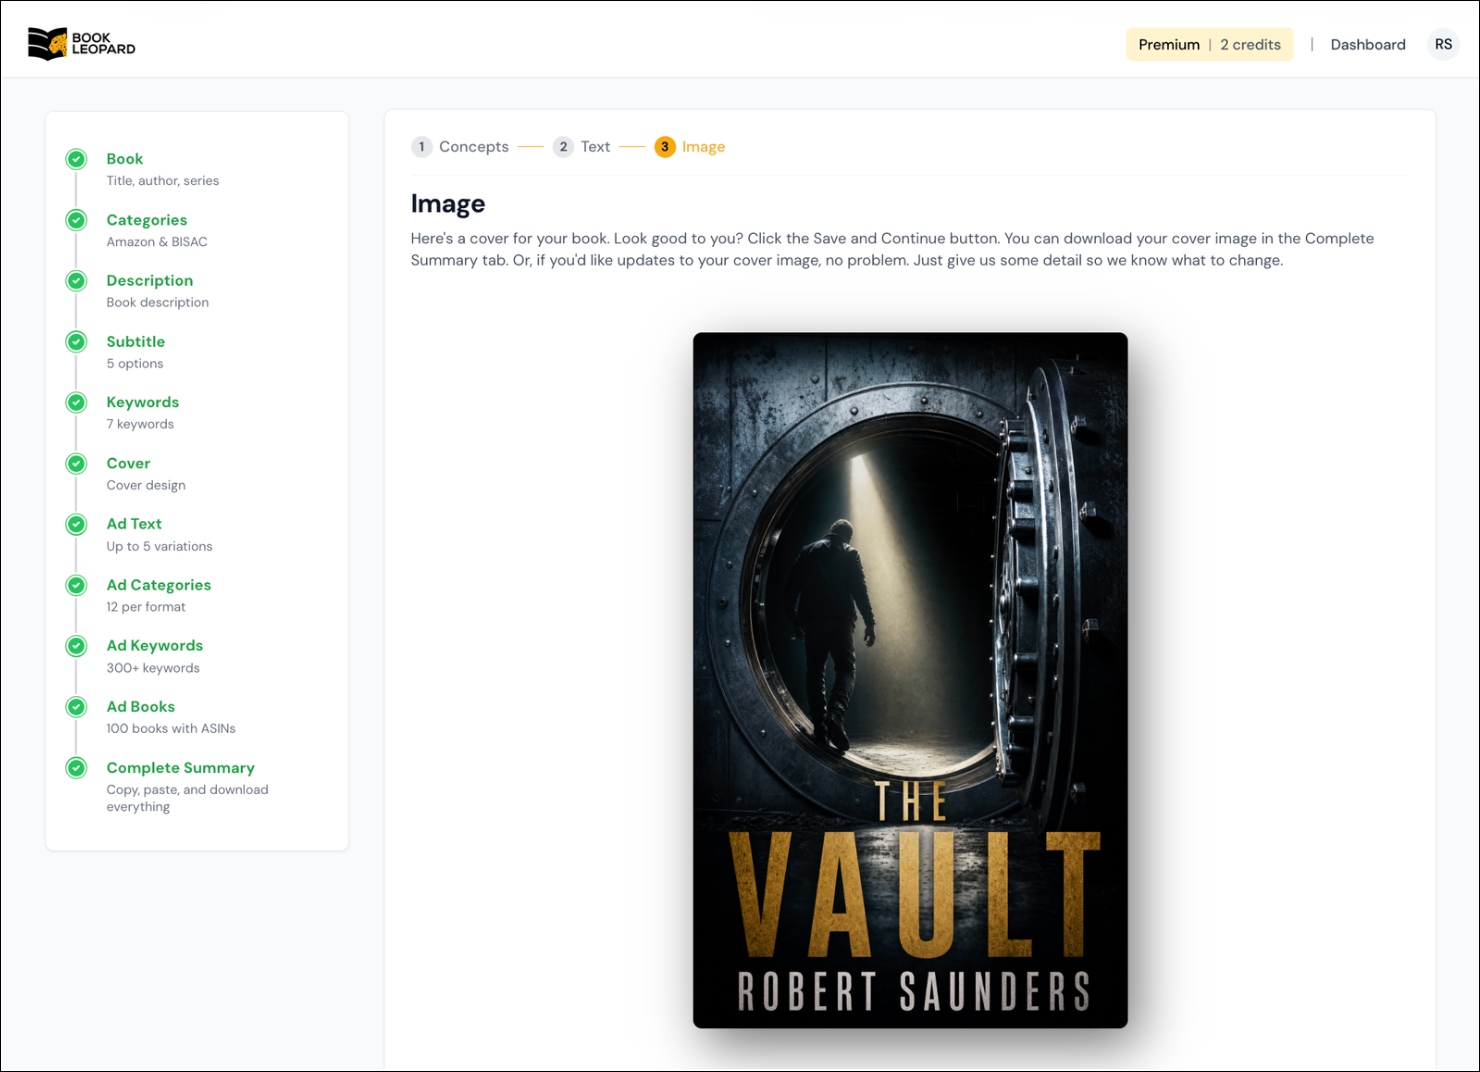
Task: Select the Image step label
Action: point(703,147)
